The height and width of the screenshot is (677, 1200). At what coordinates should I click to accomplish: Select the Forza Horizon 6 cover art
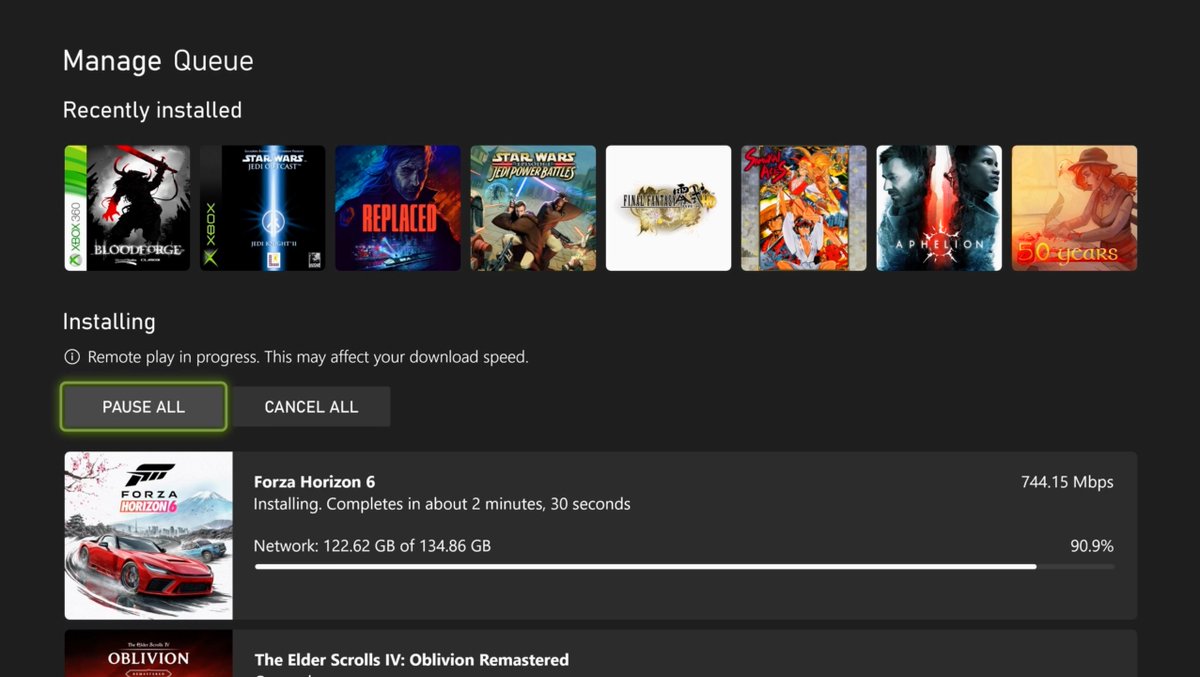click(x=149, y=536)
